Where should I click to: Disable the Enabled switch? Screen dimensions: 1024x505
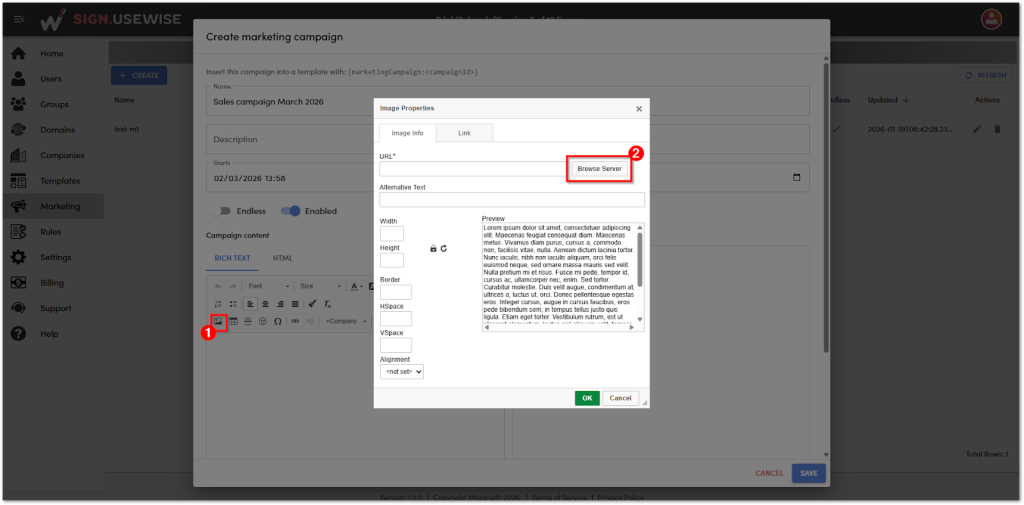[x=291, y=211]
